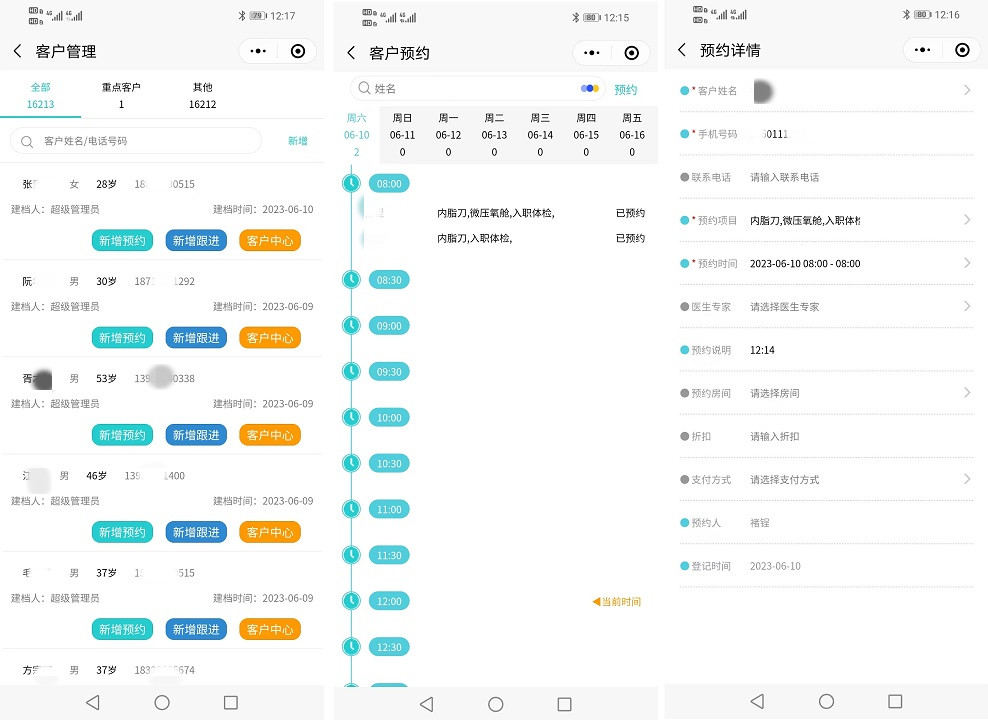Tap Android back triangle below 客户管理 list
Screen dimensions: 988x720
93,703
